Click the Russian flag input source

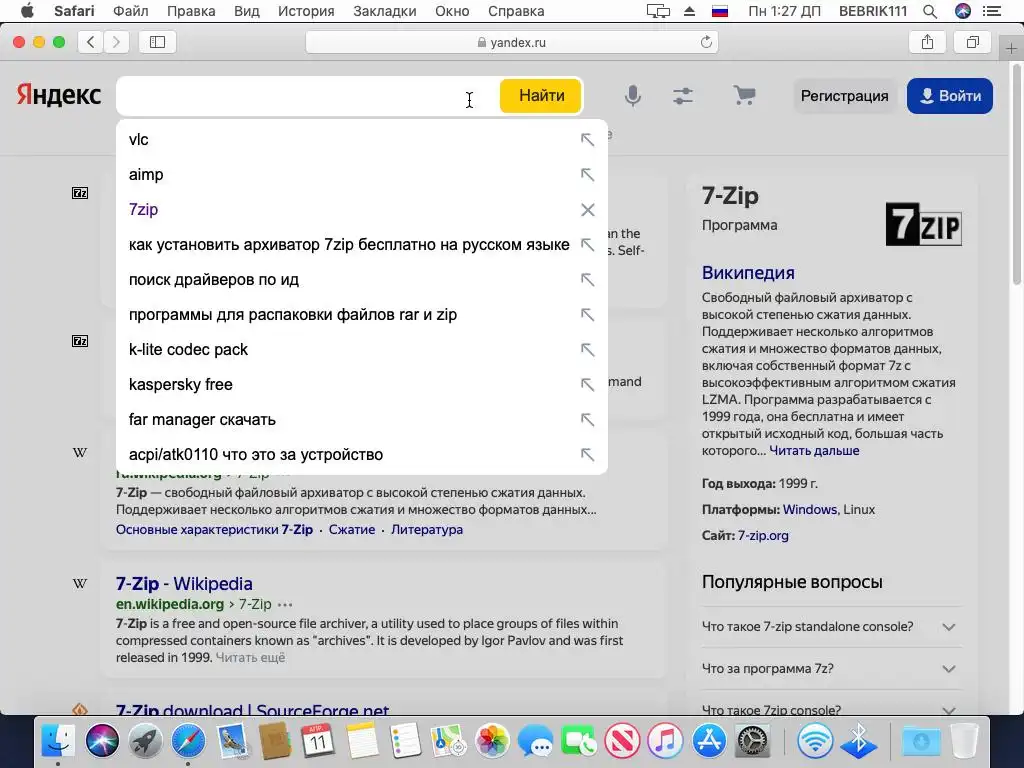tap(720, 11)
